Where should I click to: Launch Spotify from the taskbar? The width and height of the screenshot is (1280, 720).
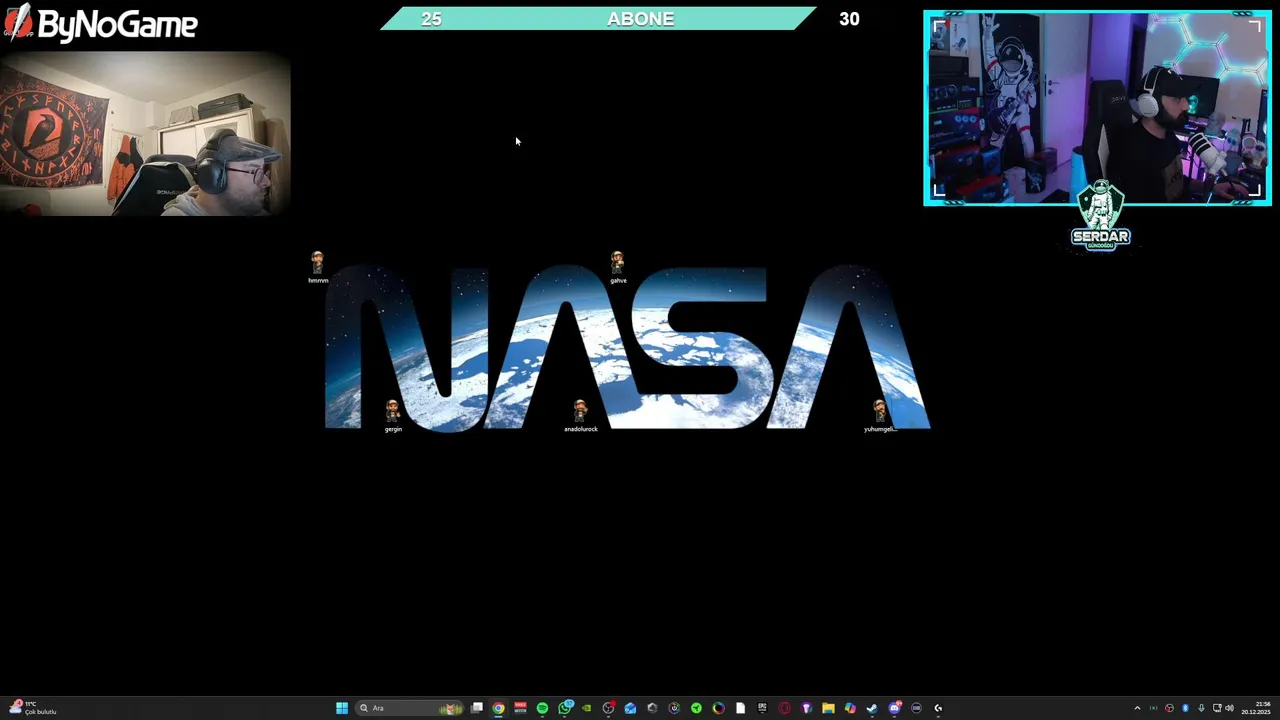542,708
